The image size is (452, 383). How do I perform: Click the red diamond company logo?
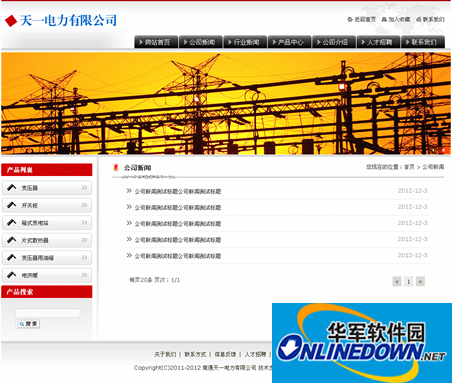(x=11, y=21)
